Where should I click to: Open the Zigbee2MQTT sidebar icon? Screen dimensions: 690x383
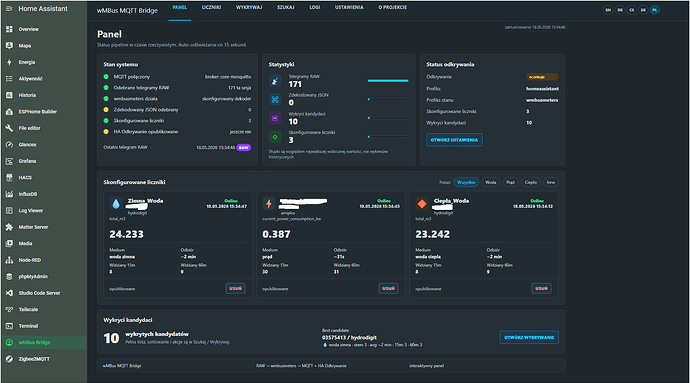[9, 359]
